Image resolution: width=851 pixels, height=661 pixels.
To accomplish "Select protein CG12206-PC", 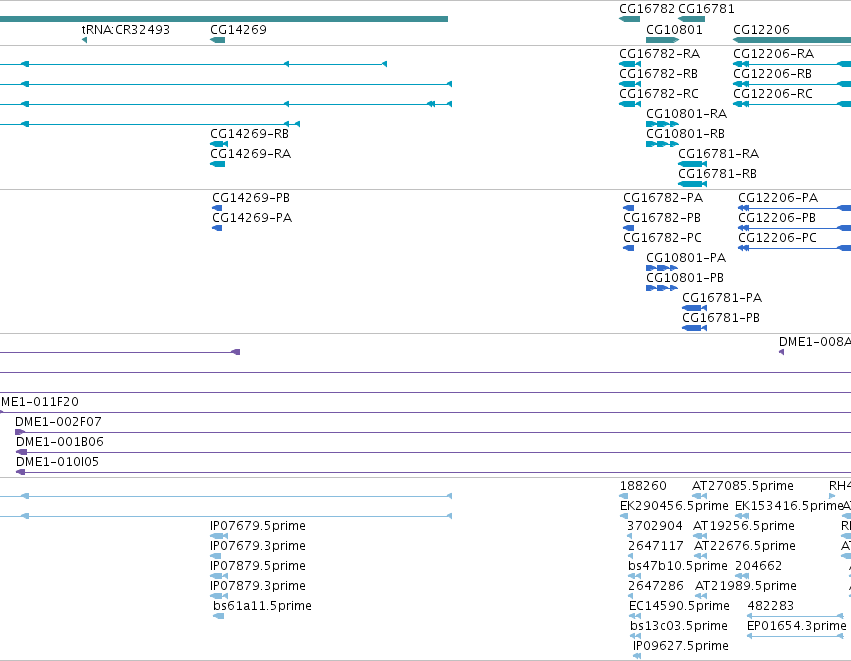I will pyautogui.click(x=777, y=238).
